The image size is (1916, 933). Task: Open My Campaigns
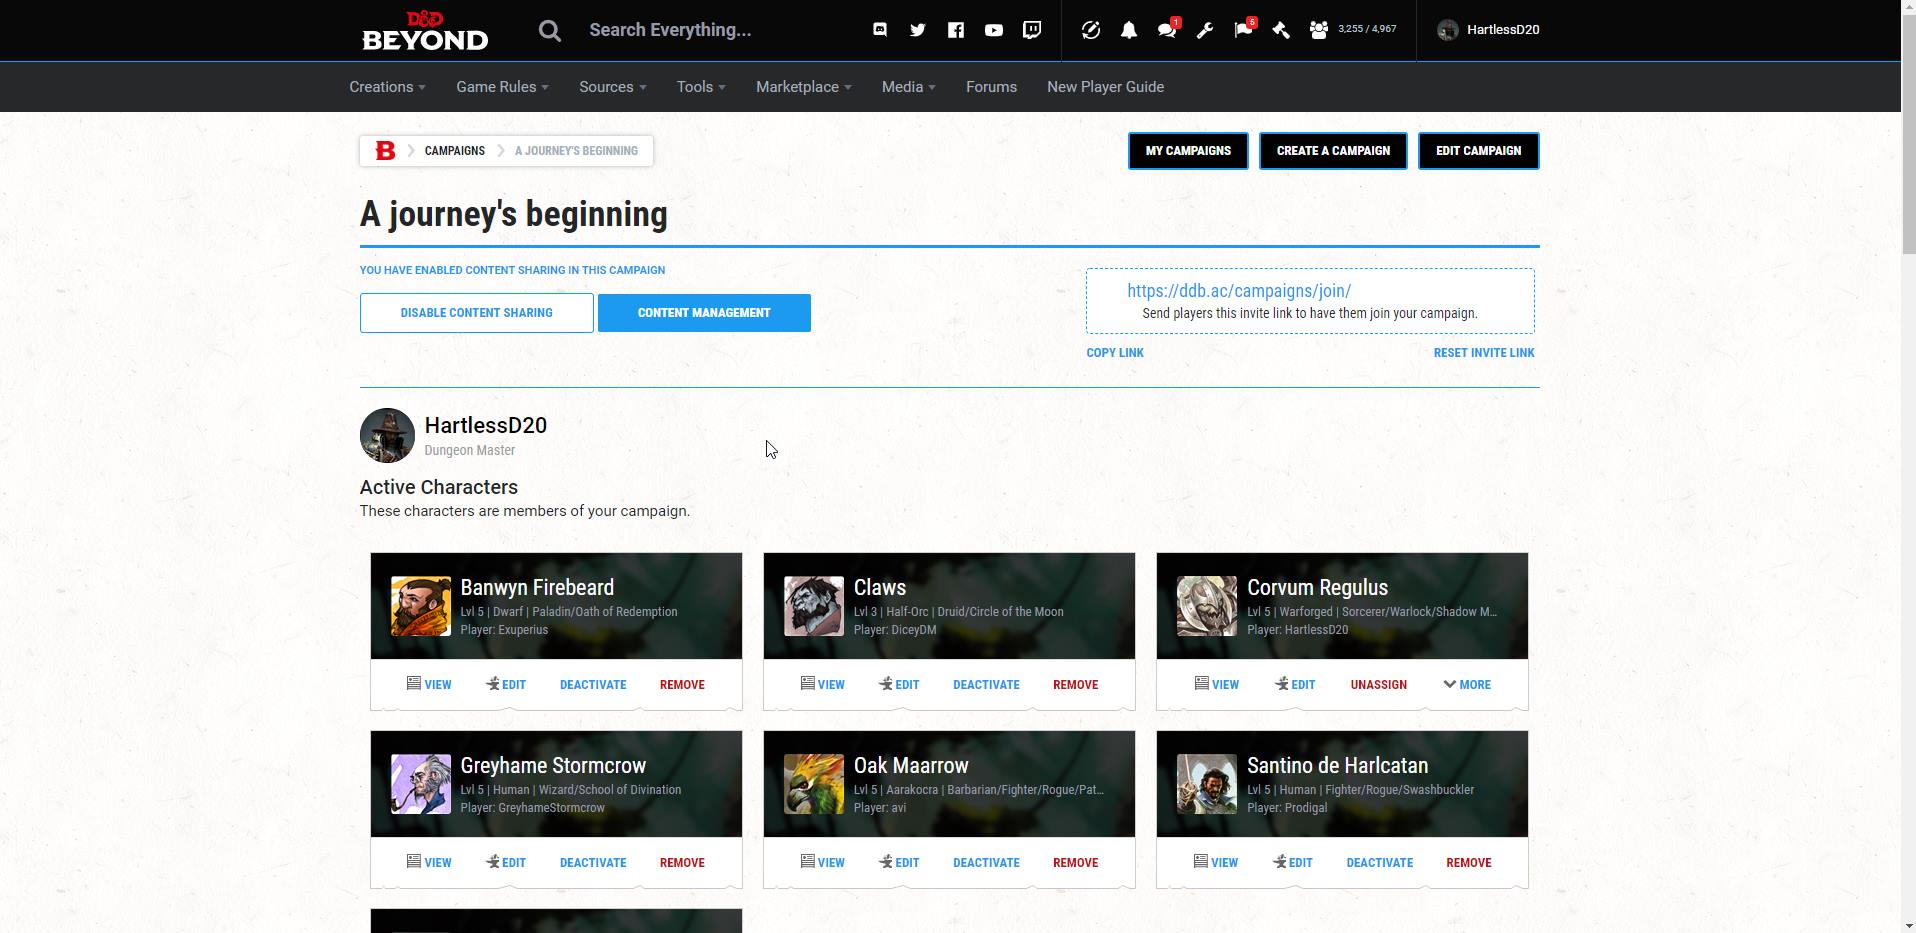pos(1188,151)
